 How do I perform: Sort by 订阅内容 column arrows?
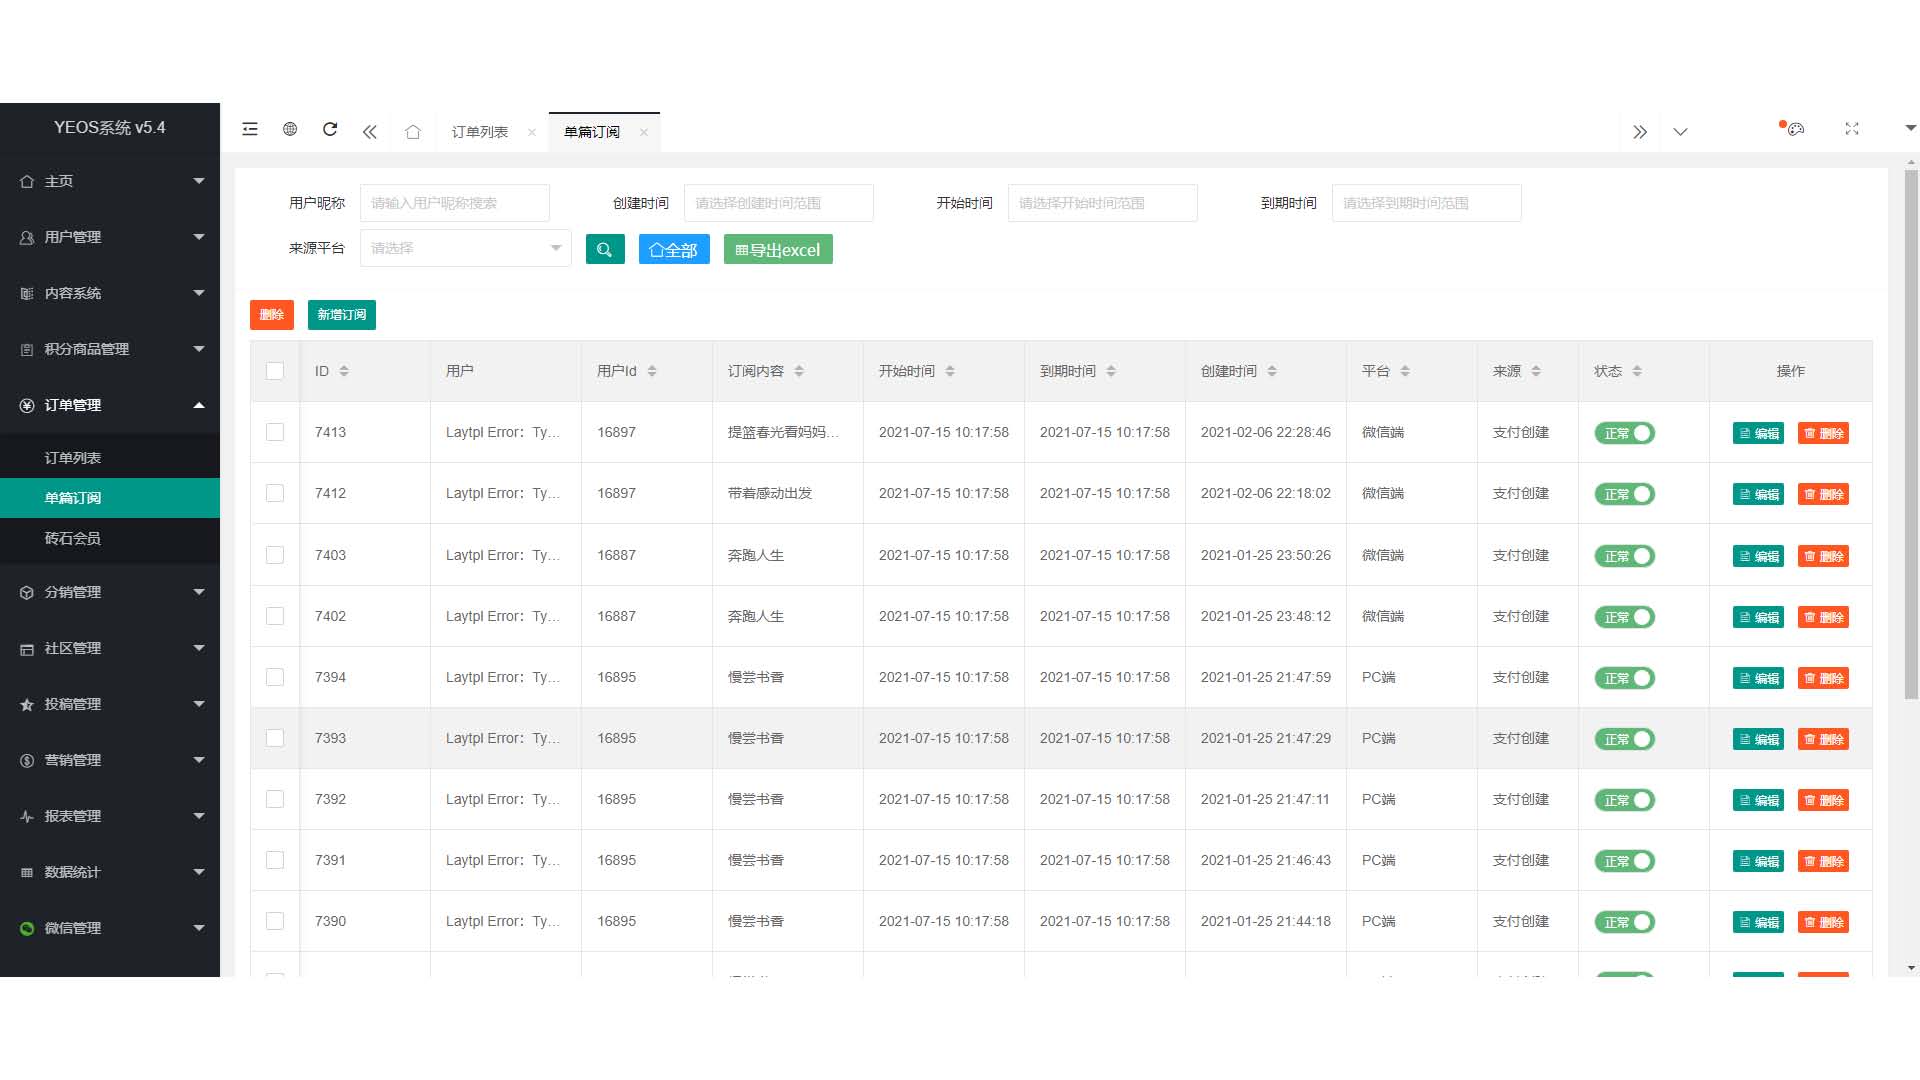click(799, 371)
